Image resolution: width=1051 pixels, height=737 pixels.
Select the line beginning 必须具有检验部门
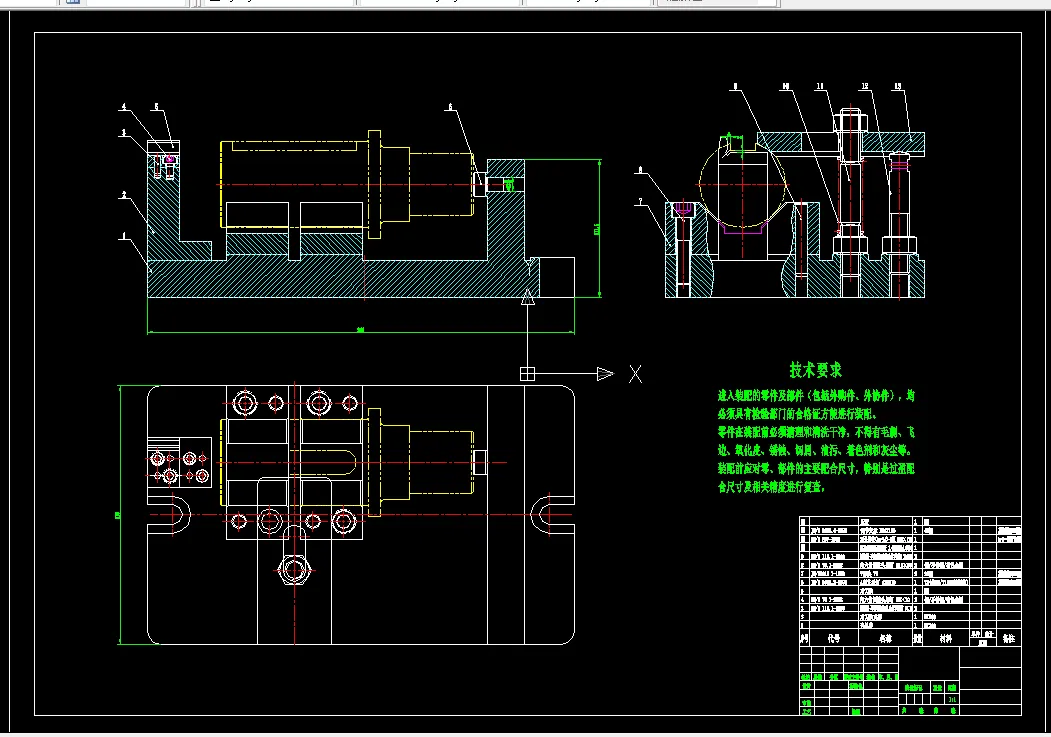(x=797, y=414)
